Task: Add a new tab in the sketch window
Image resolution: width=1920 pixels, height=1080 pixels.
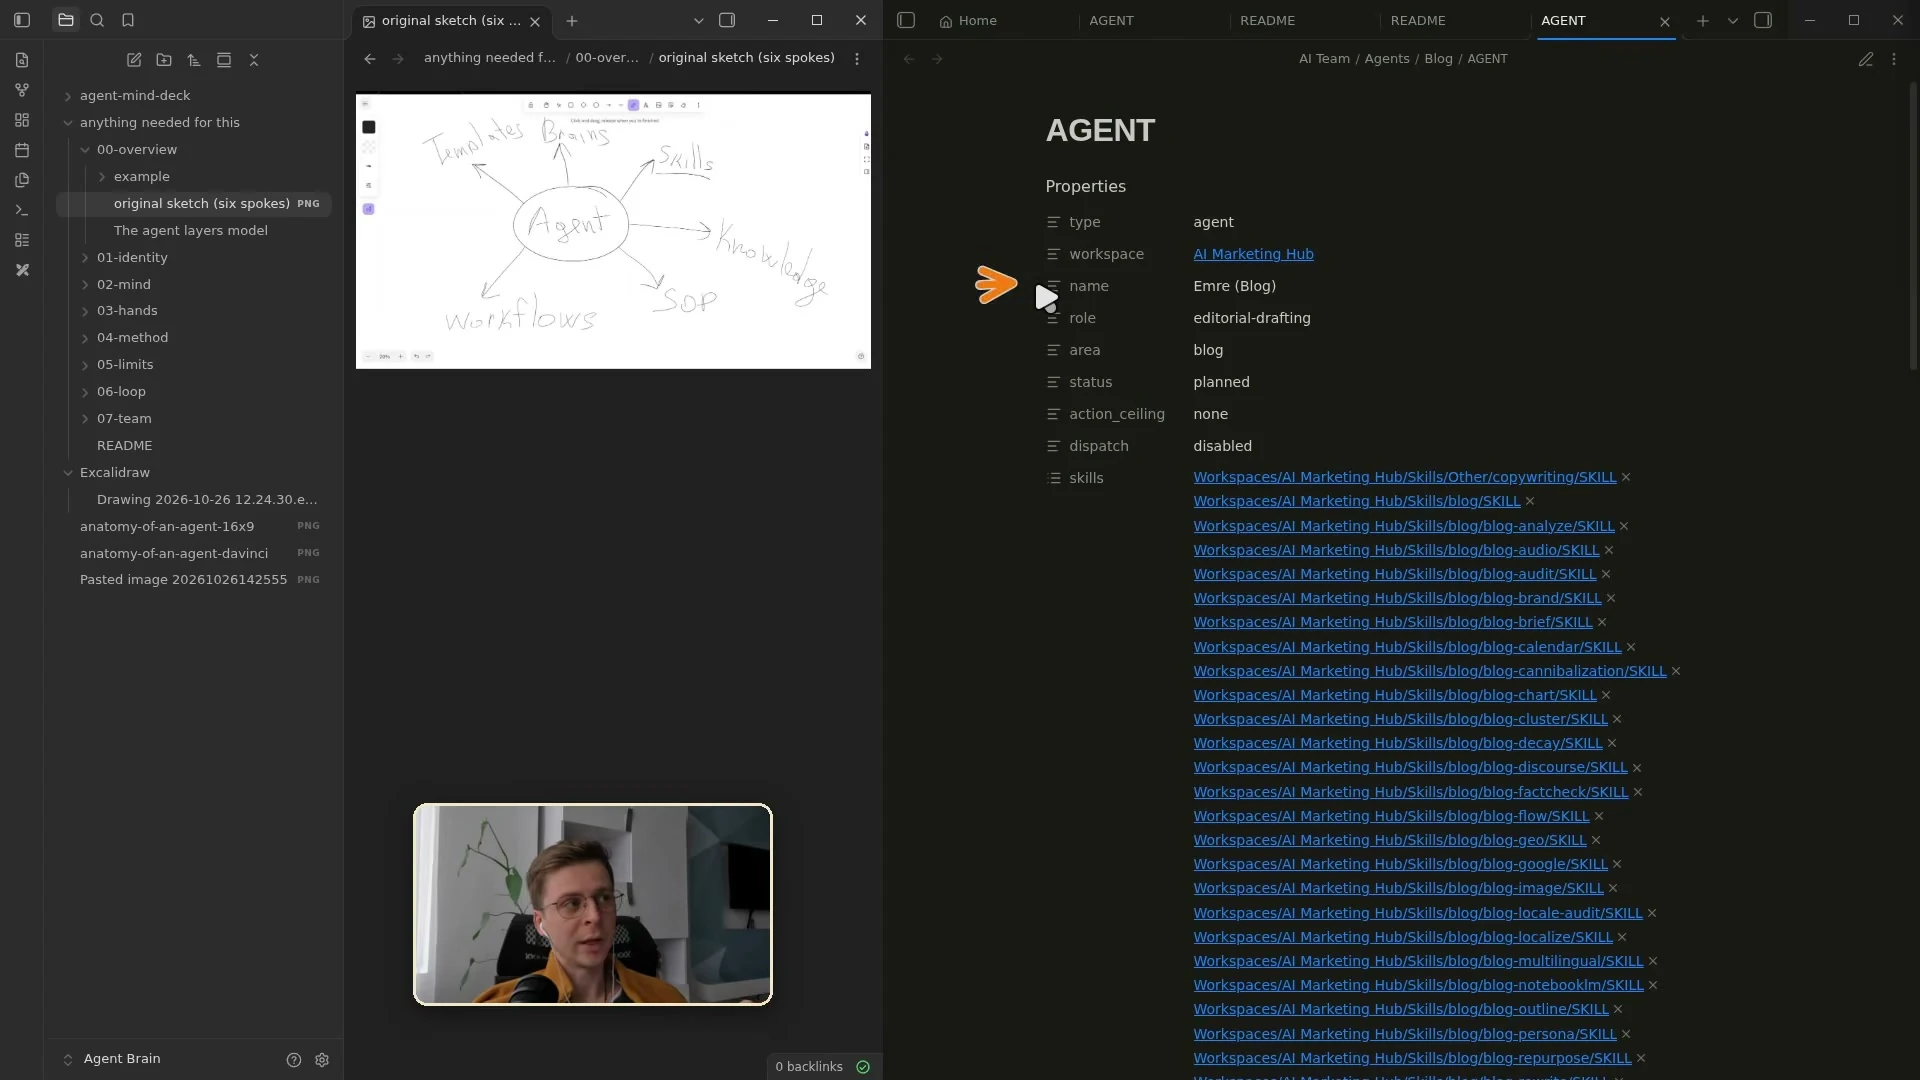Action: click(x=572, y=20)
